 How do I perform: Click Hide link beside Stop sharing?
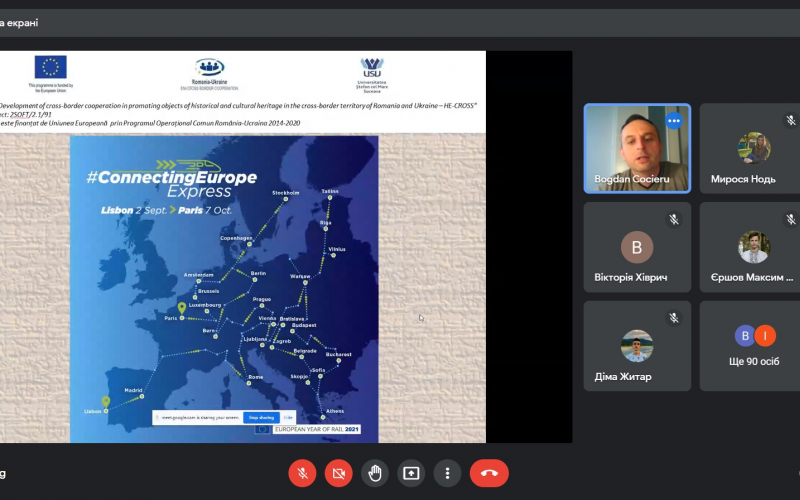click(288, 417)
